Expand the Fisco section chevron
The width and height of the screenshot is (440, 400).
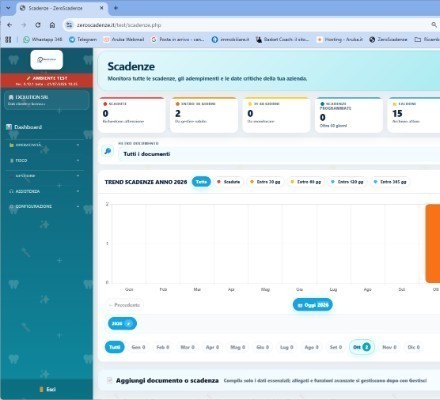[x=78, y=160]
